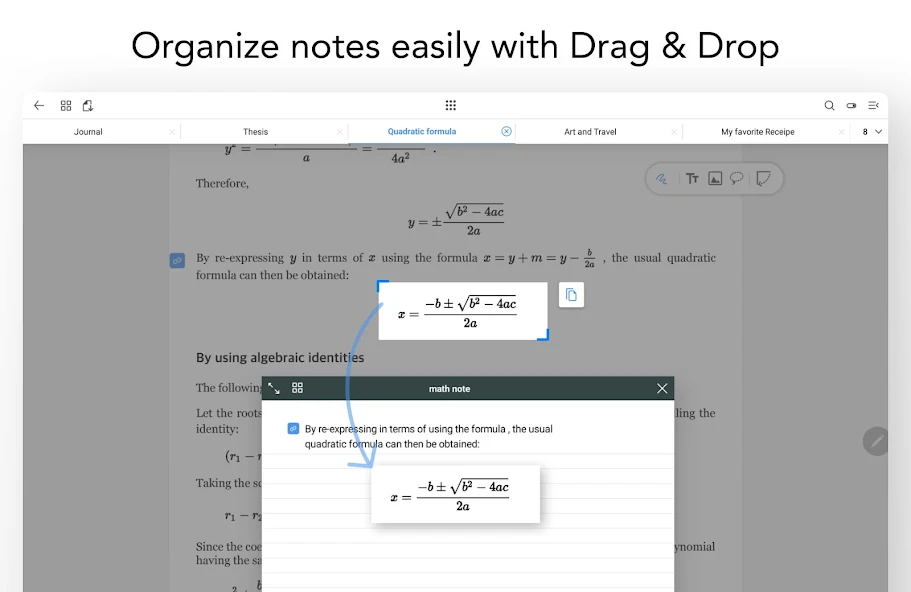Image resolution: width=911 pixels, height=592 pixels.
Task: Click the search magnifier icon
Action: coord(829,105)
